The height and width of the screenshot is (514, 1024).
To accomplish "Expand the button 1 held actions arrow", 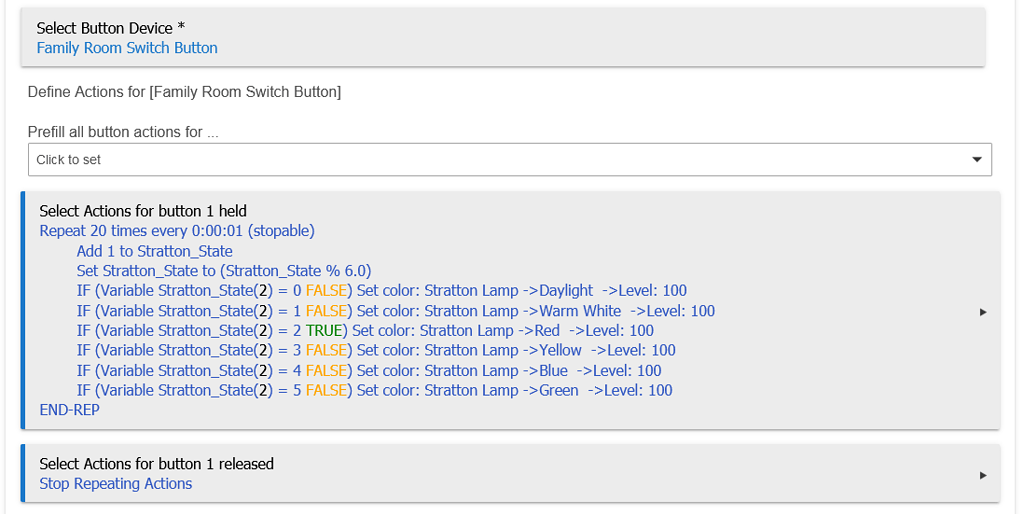I will [983, 311].
